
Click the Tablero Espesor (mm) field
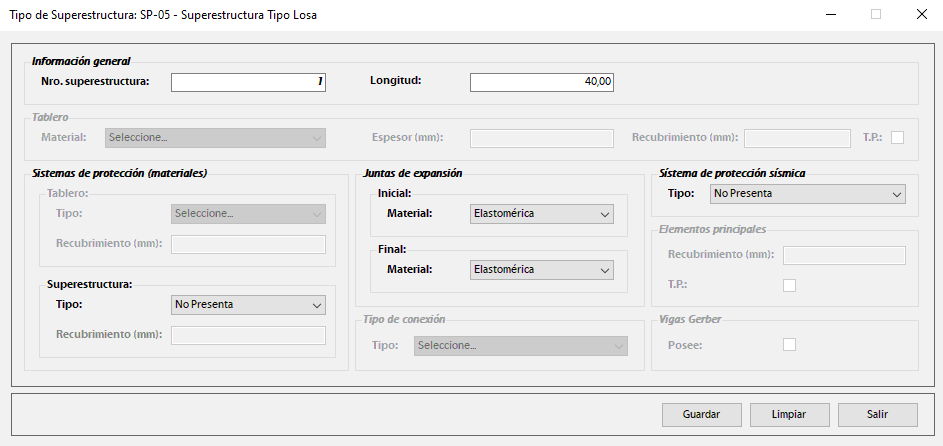[x=541, y=138]
